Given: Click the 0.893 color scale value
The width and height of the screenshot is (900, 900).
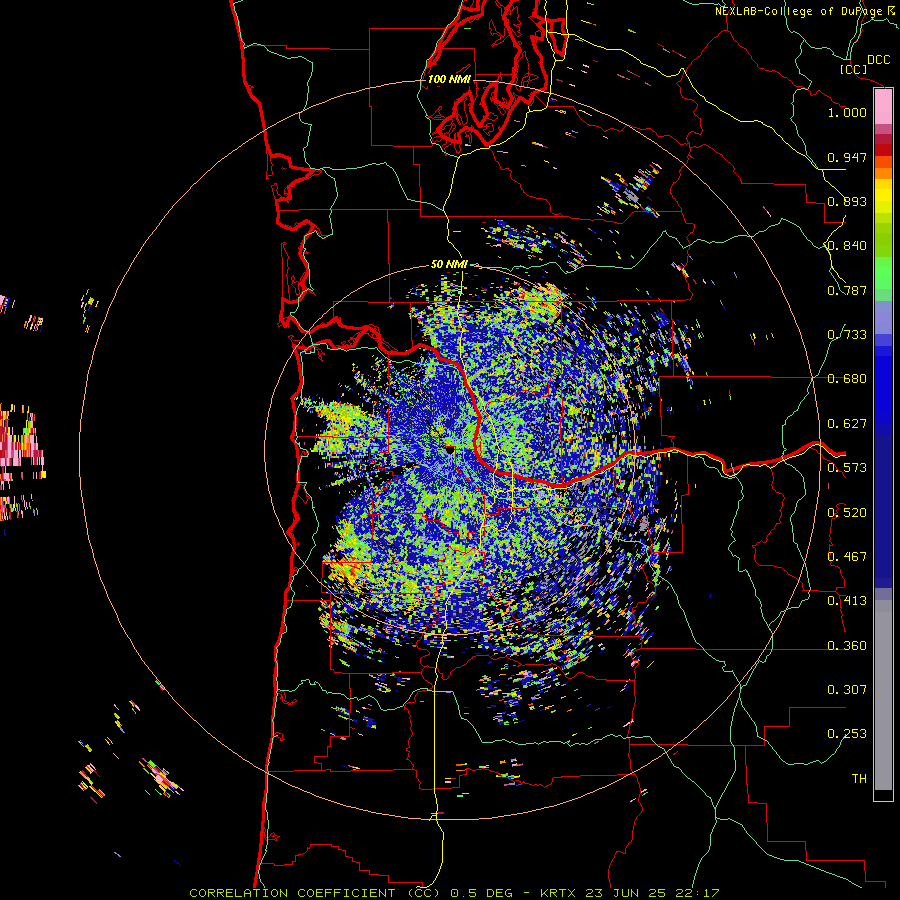Looking at the screenshot, I should [847, 201].
